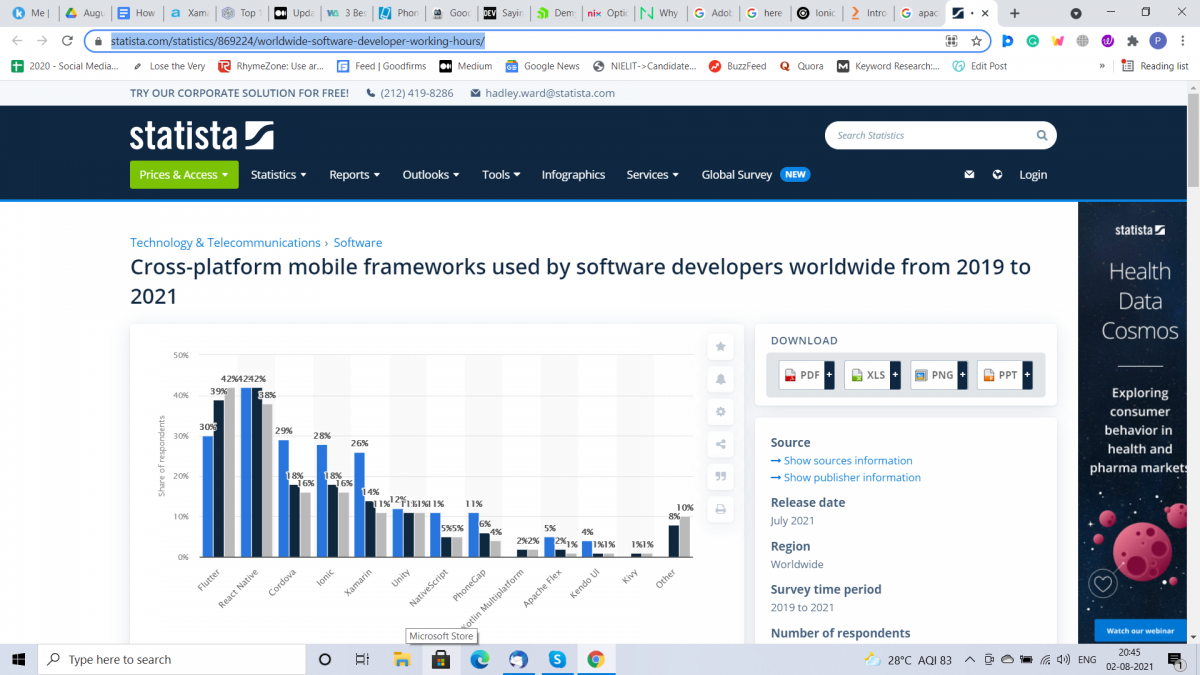Toggle the Reading list panel
1200x675 pixels.
coord(1155,65)
